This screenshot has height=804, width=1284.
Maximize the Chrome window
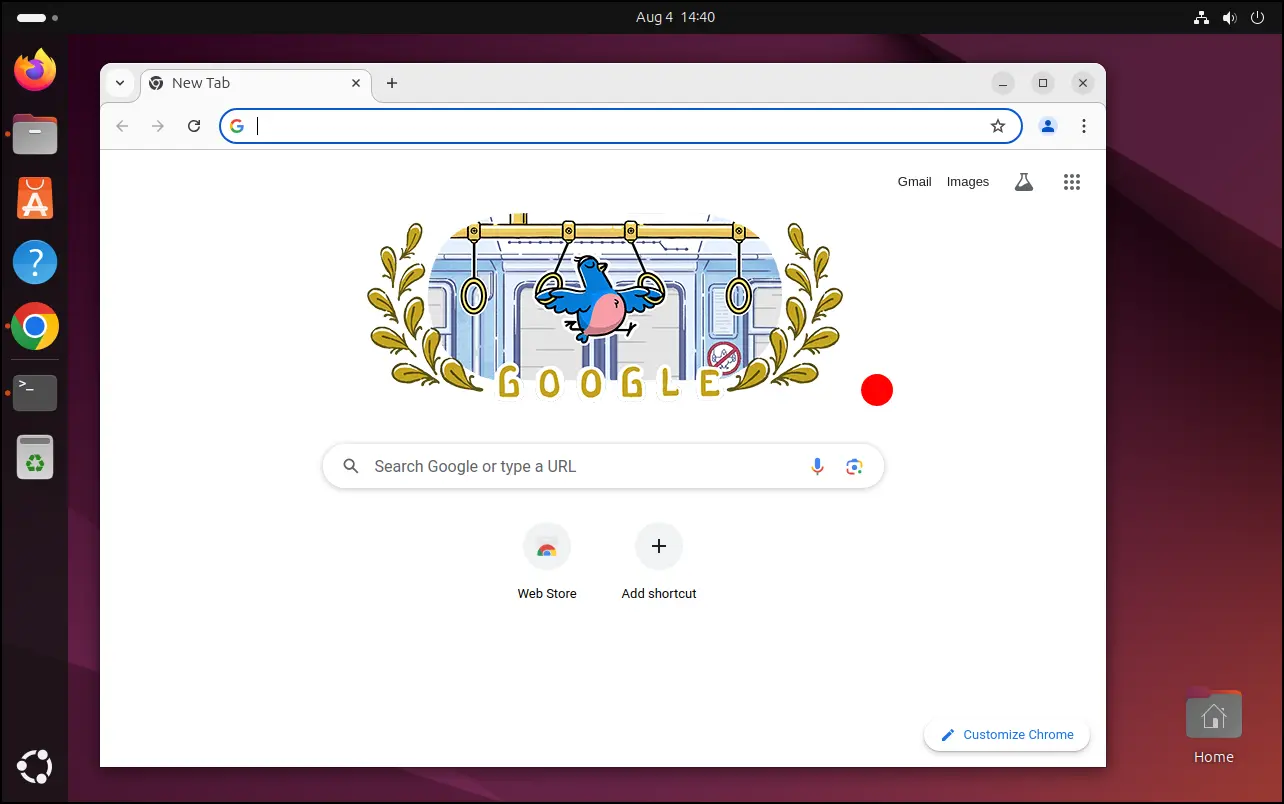point(1043,83)
